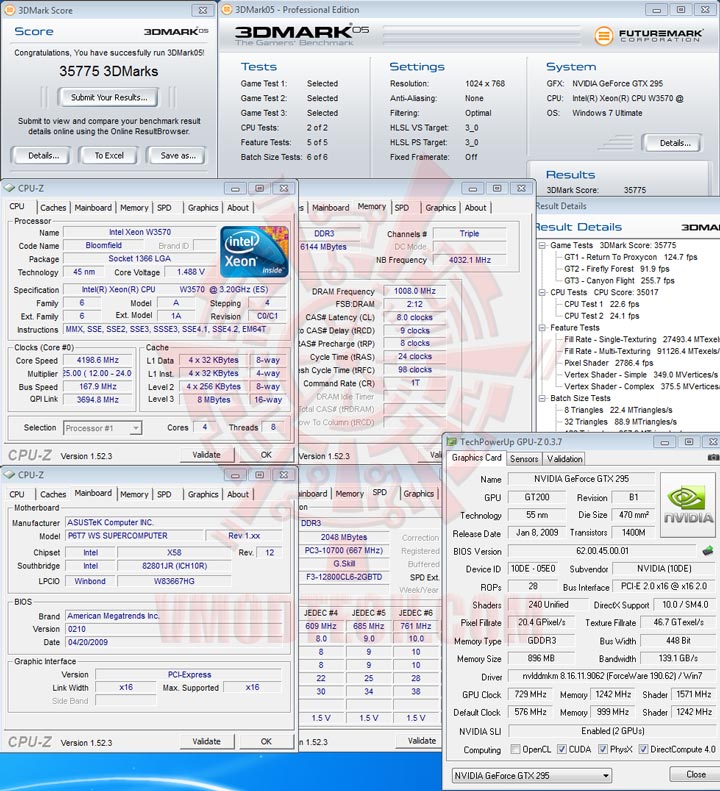Select the GT2 - Firefly Forest result
Viewport: 720px width, 791px height.
tap(617, 269)
